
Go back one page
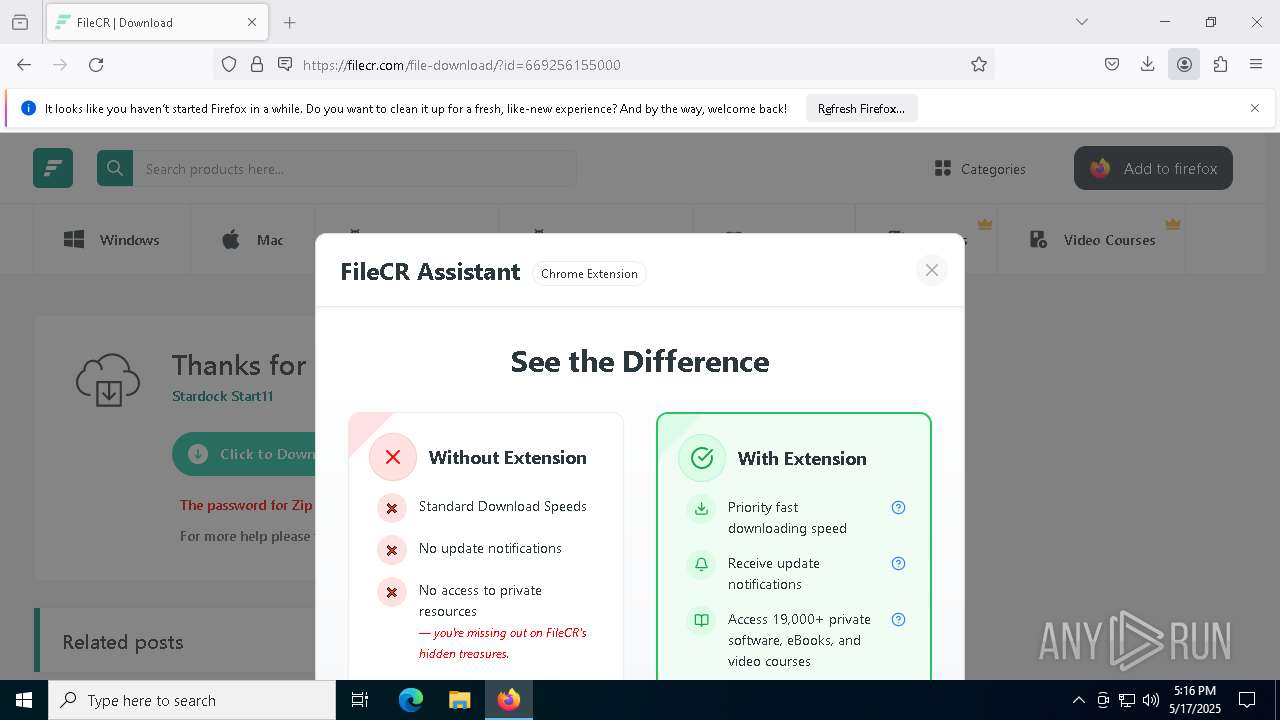point(24,65)
